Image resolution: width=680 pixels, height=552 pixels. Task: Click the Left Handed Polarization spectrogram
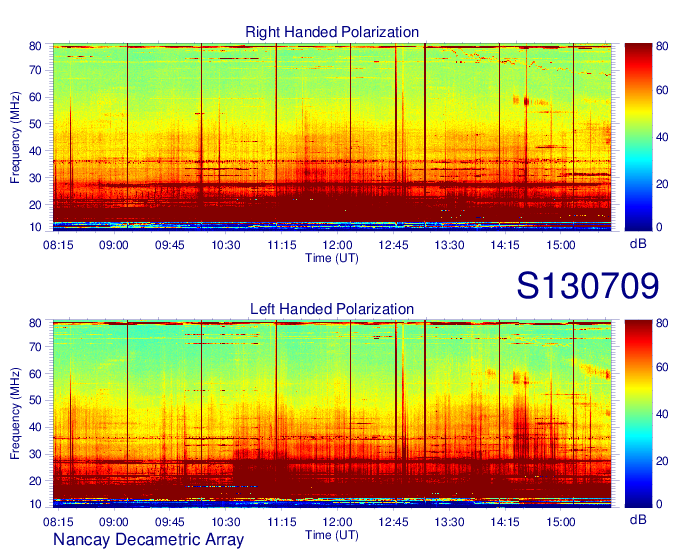click(x=332, y=414)
